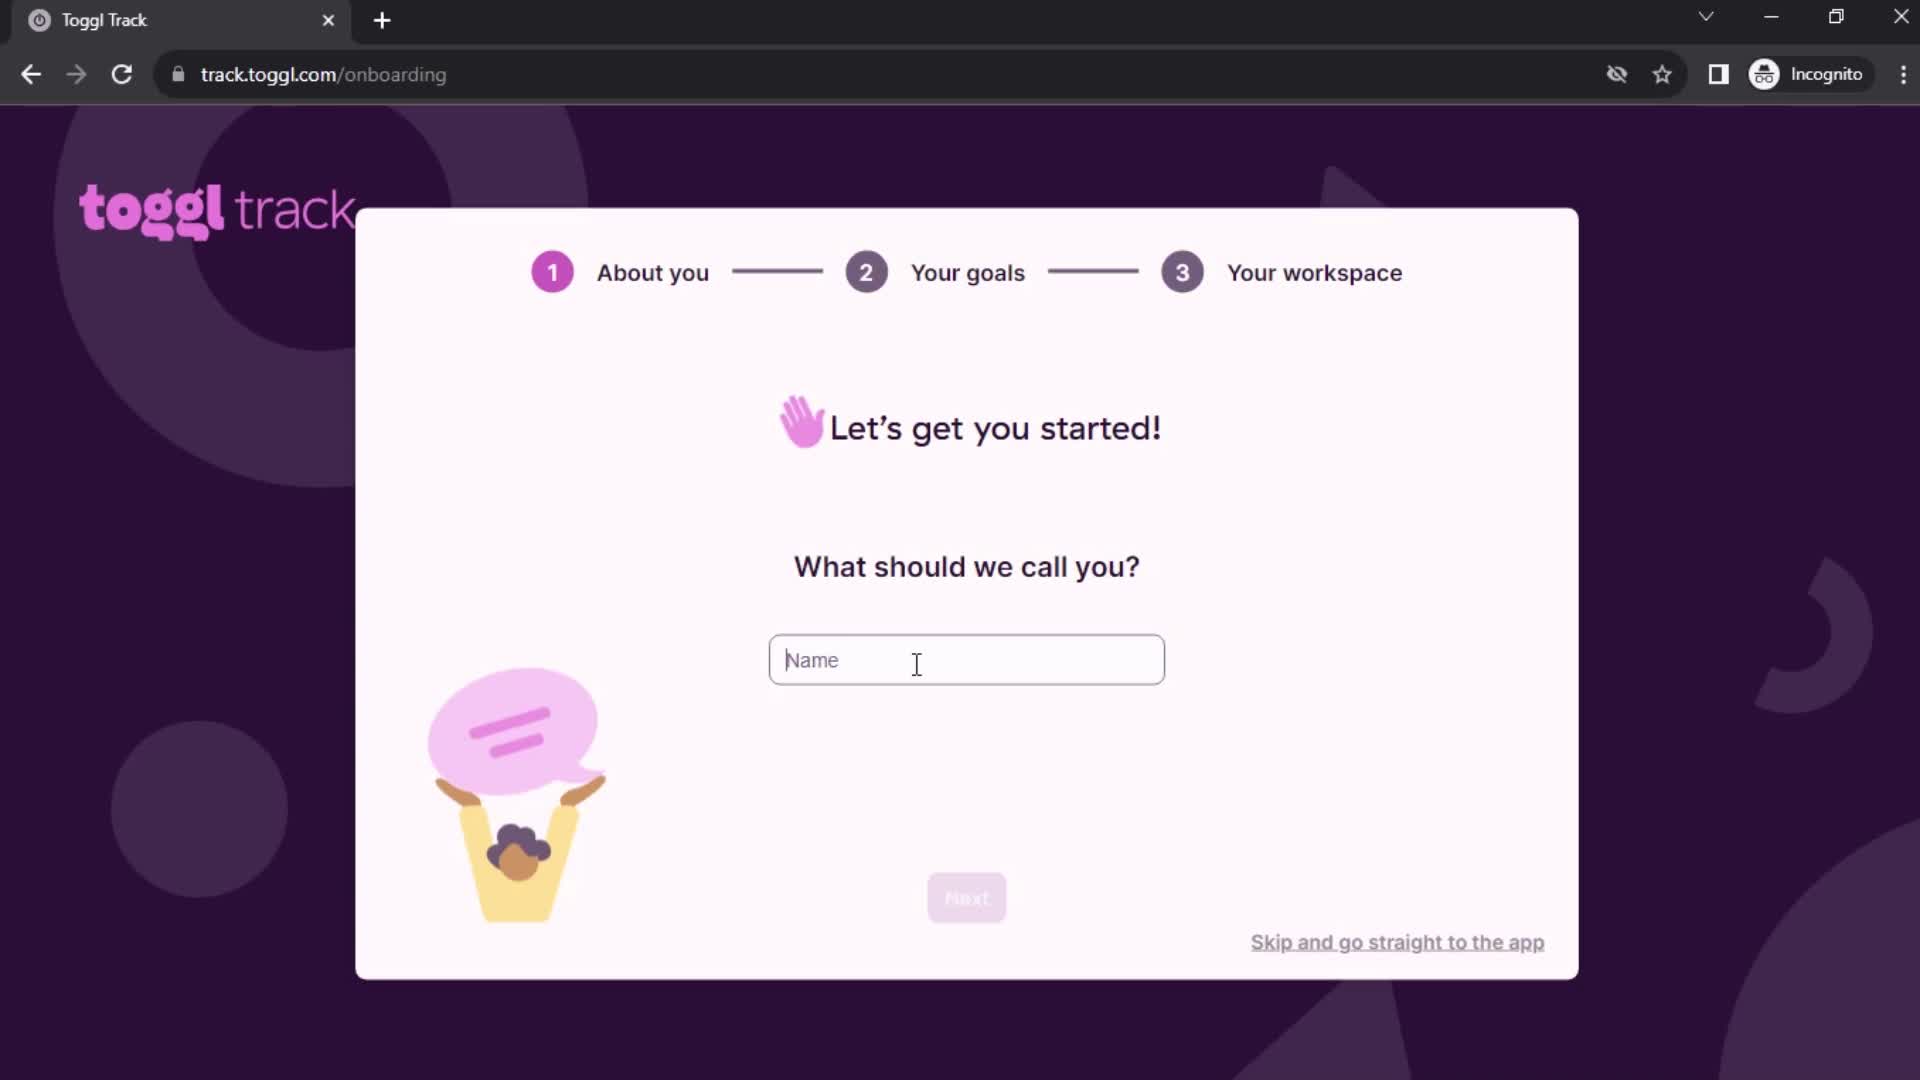Click the bookmark star icon in address bar
Viewport: 1920px width, 1080px height.
click(1662, 74)
